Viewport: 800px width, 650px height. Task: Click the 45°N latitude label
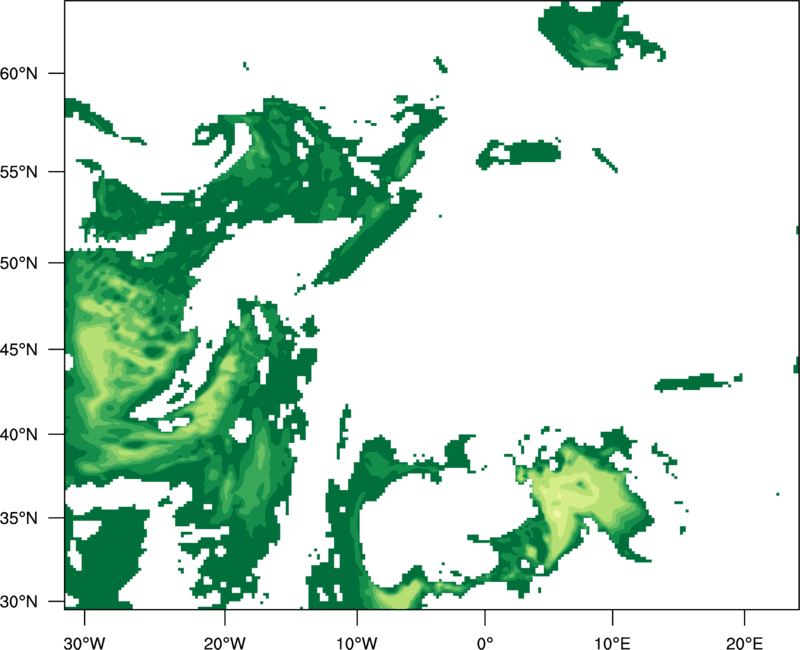(19, 350)
